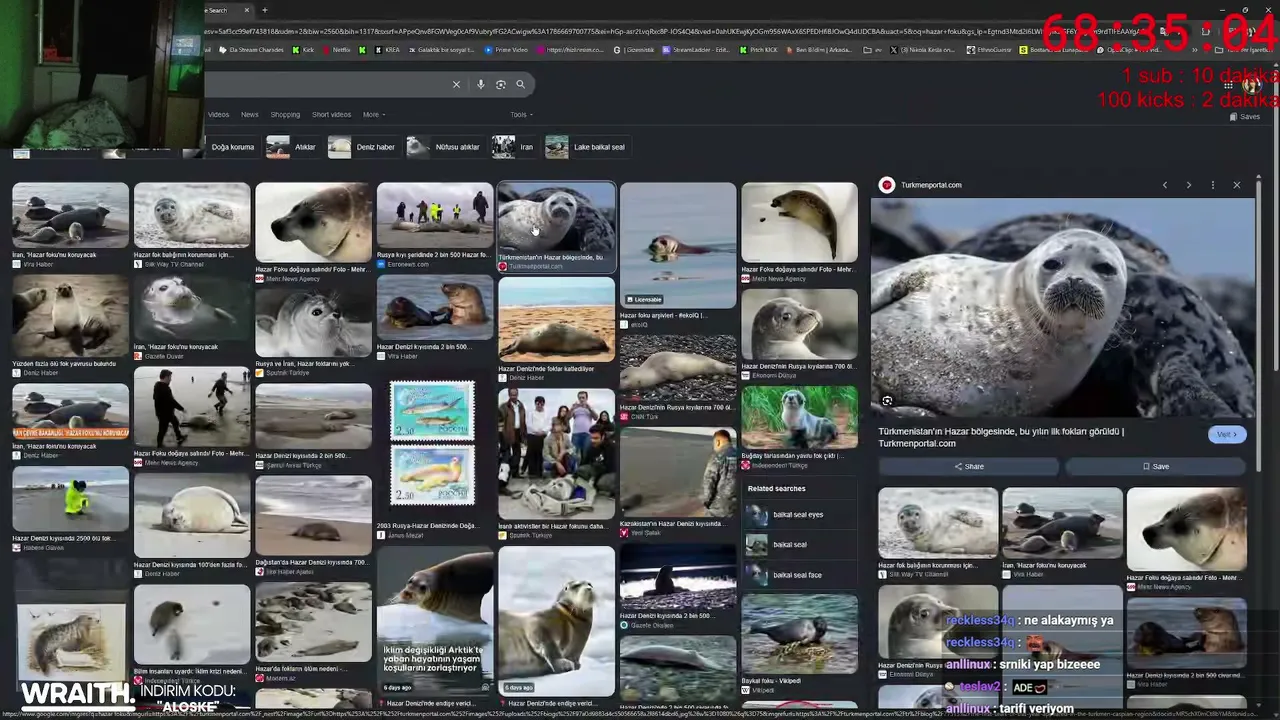Image resolution: width=1280 pixels, height=720 pixels.
Task: Open the Pitch KICK bookmark
Action: (758, 50)
